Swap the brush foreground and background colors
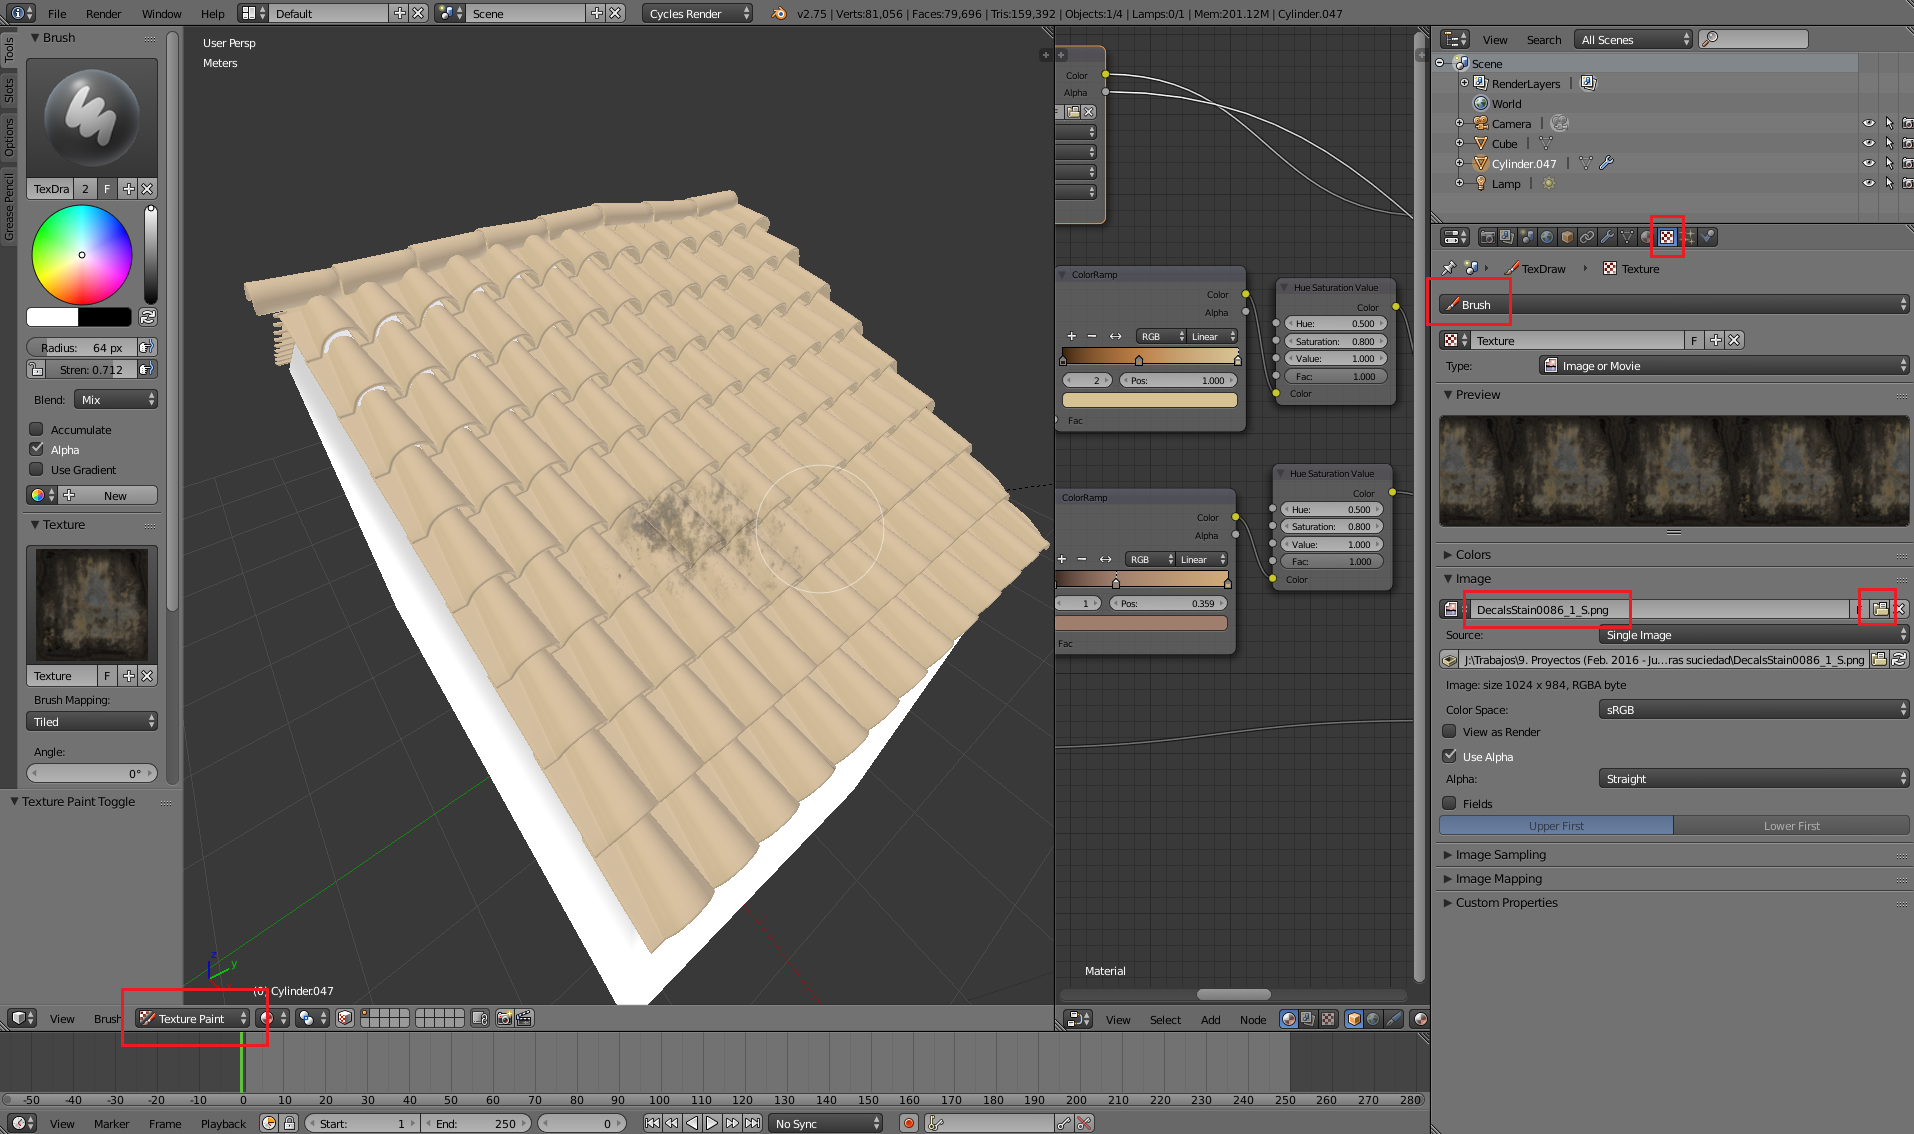 (148, 317)
